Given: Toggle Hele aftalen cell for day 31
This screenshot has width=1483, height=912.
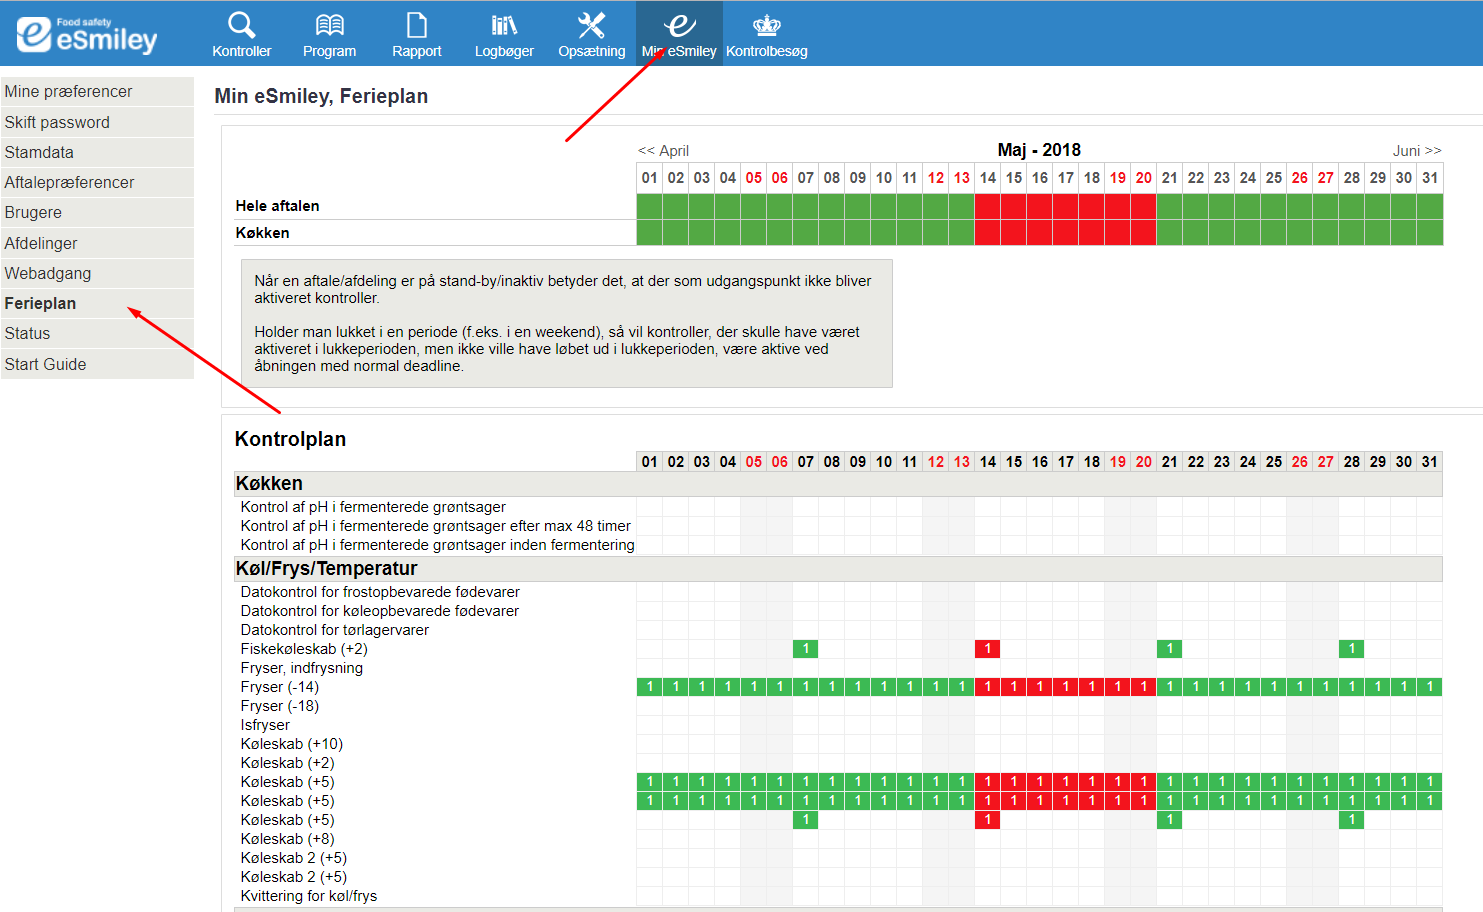Looking at the screenshot, I should click(1430, 206).
